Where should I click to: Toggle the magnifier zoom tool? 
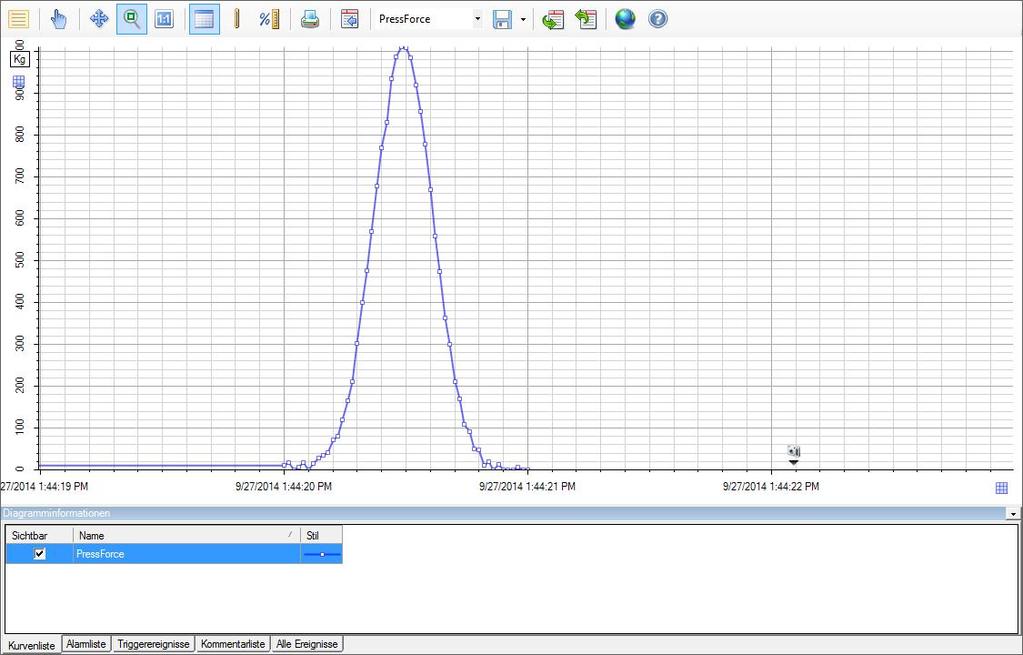tap(132, 19)
